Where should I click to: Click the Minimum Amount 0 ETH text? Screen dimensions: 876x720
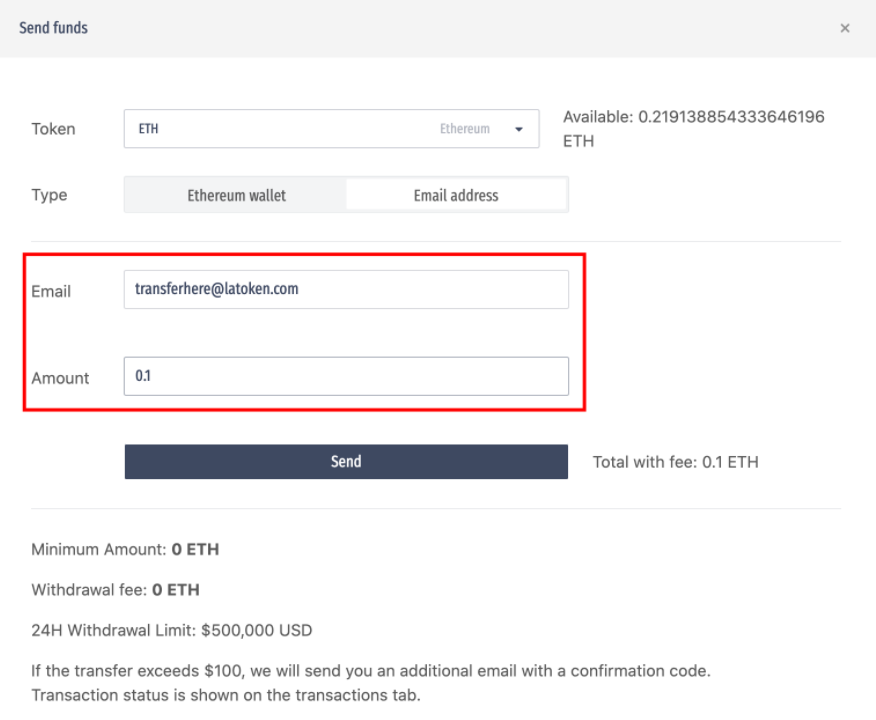pyautogui.click(x=125, y=549)
